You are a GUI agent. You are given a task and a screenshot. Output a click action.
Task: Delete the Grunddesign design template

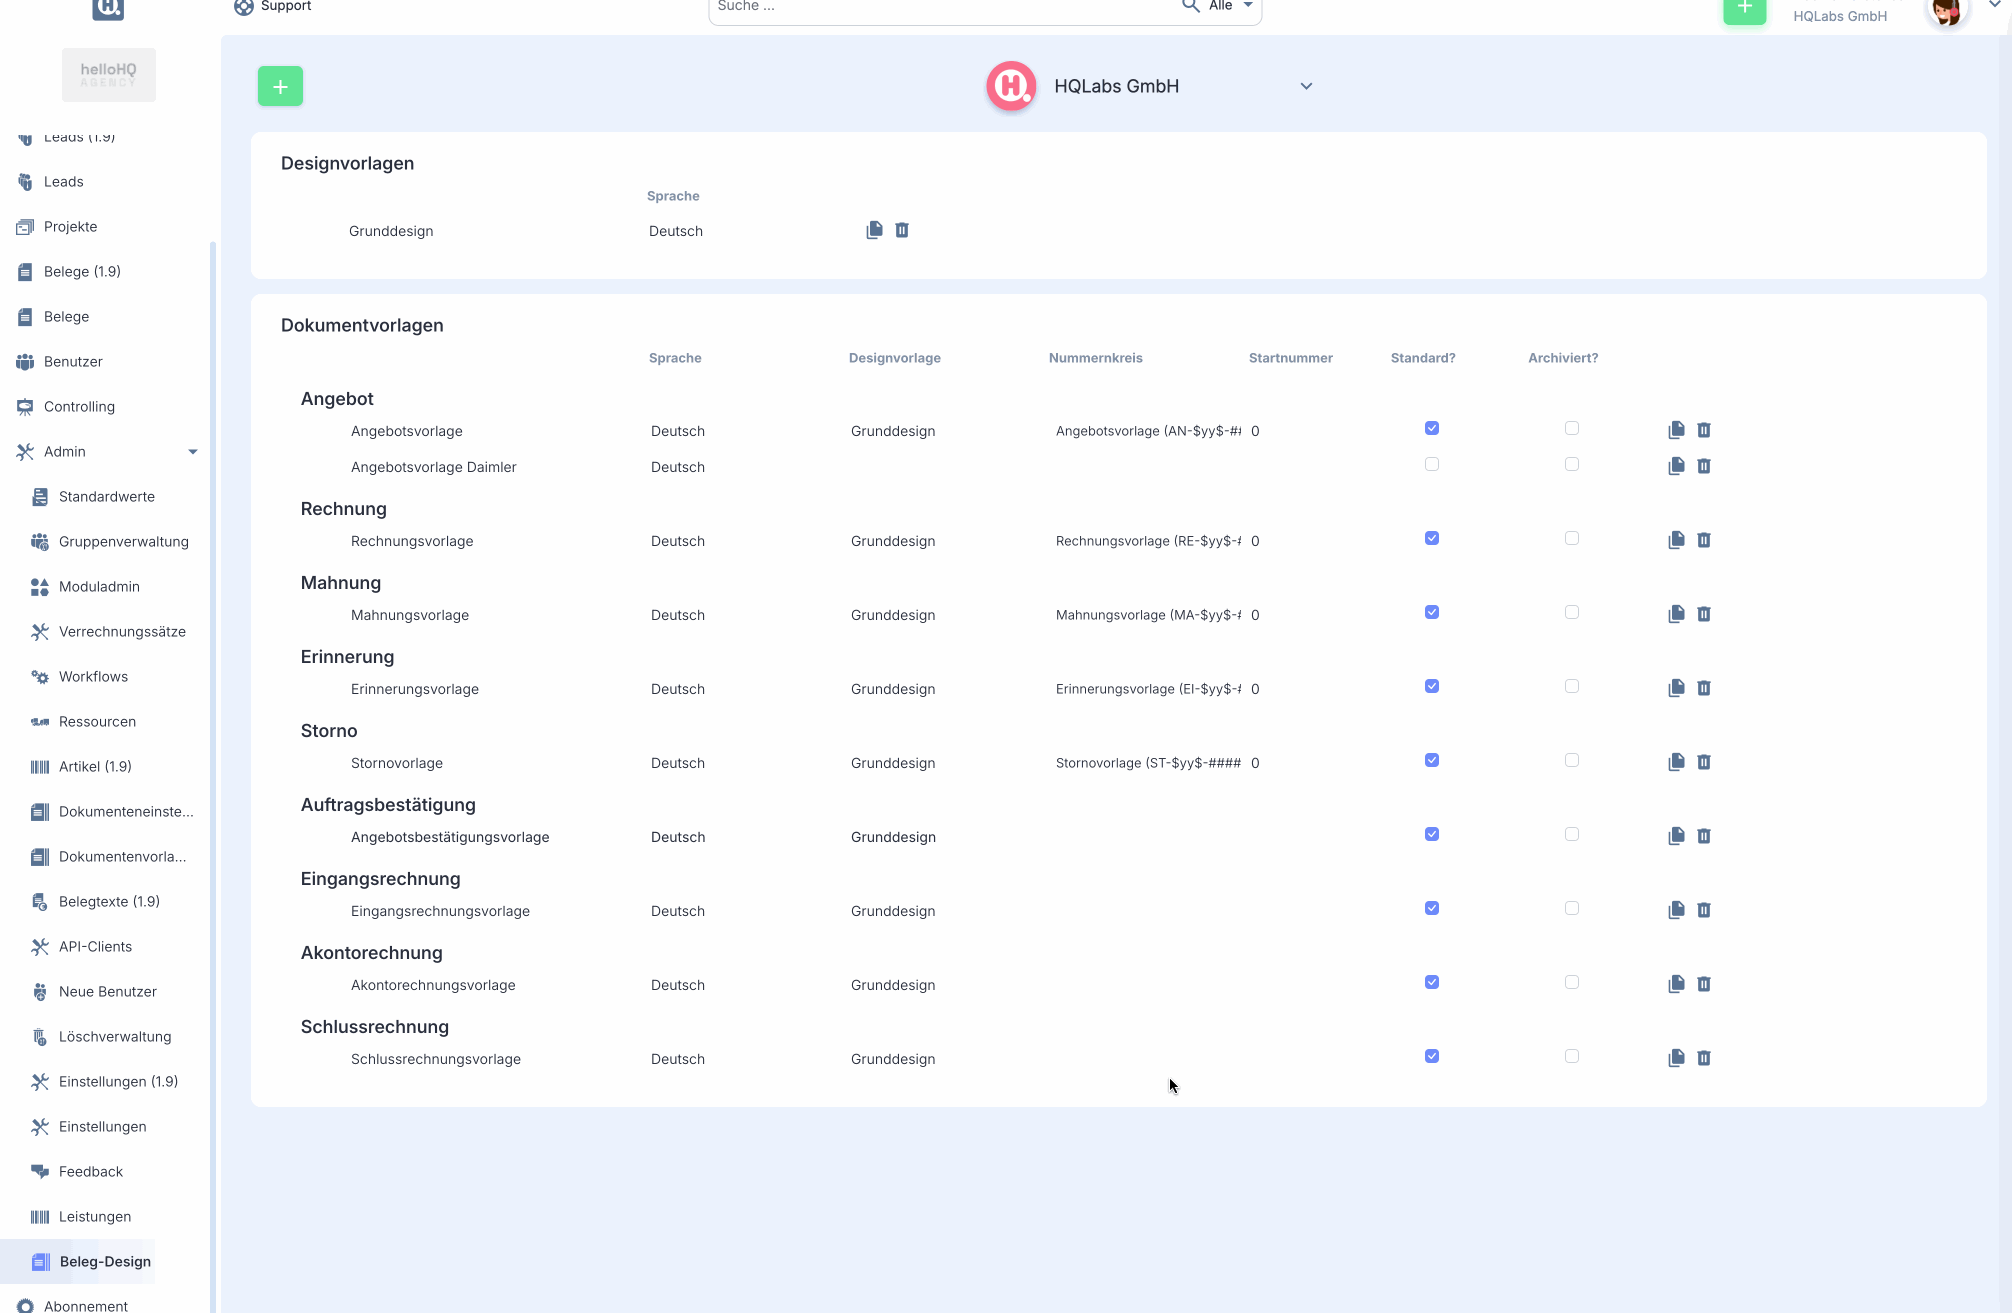tap(902, 230)
